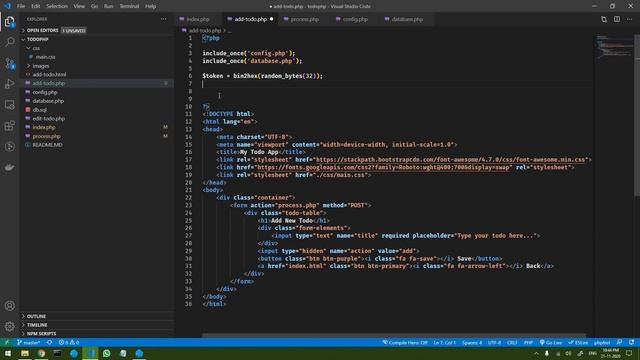Open Chrome from the taskbar
Image resolution: width=640 pixels, height=360 pixels.
coord(41,353)
